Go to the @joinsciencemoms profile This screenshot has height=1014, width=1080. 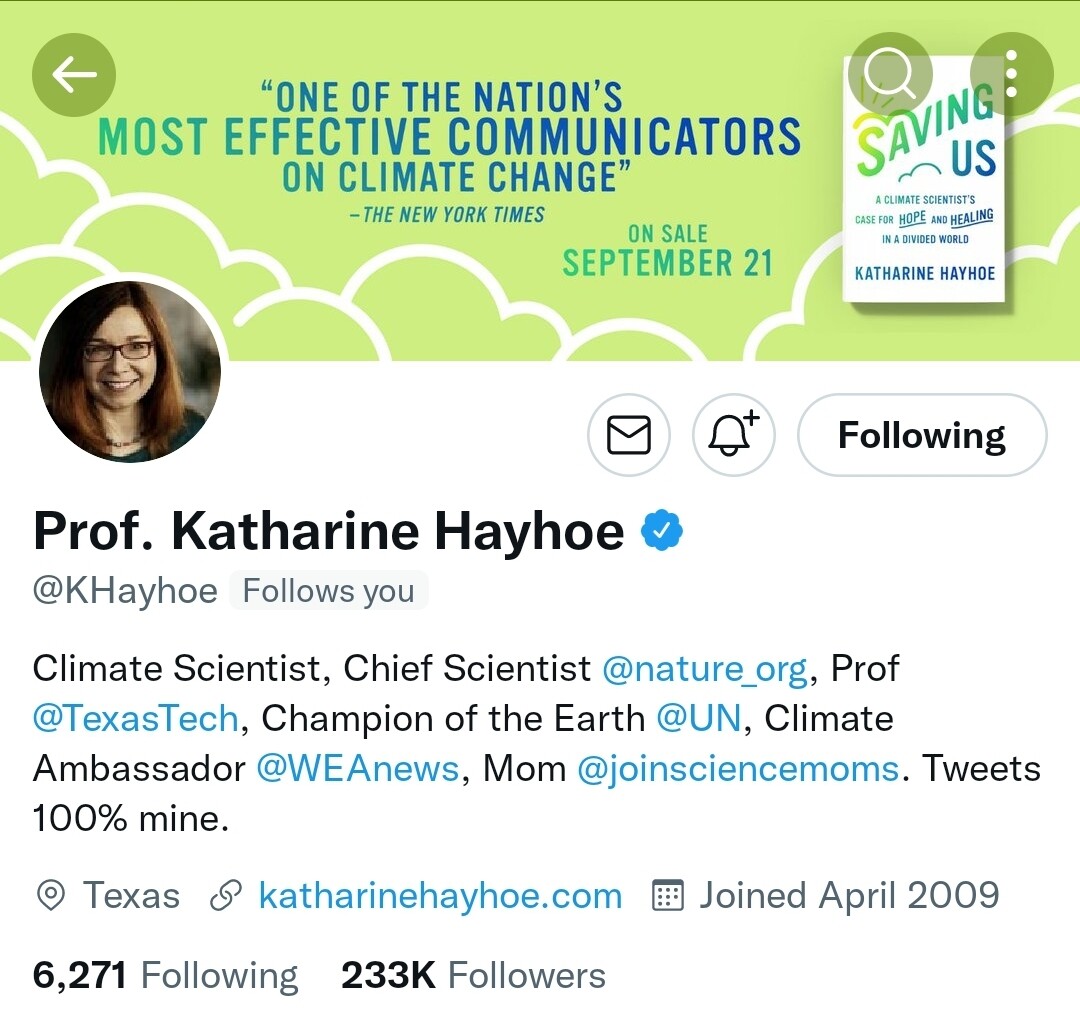739,768
